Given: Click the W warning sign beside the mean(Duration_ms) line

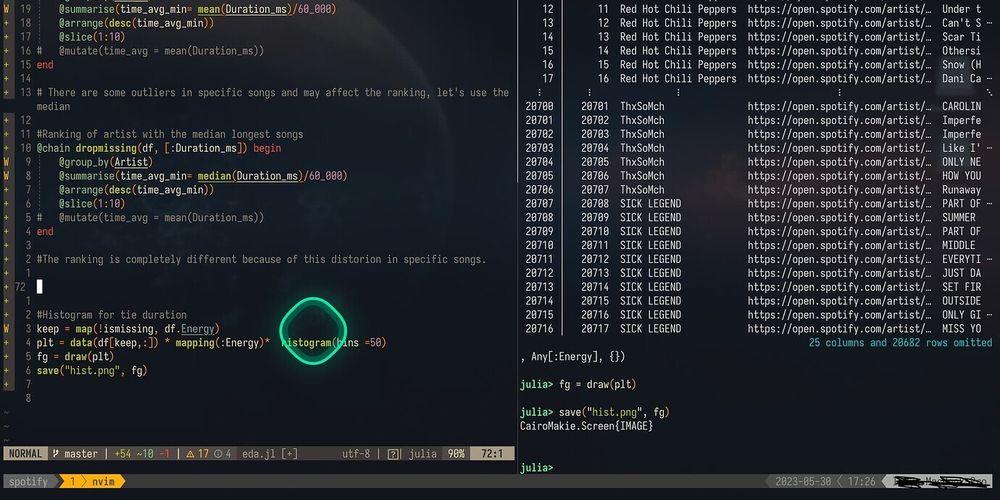Looking at the screenshot, I should [x=7, y=8].
